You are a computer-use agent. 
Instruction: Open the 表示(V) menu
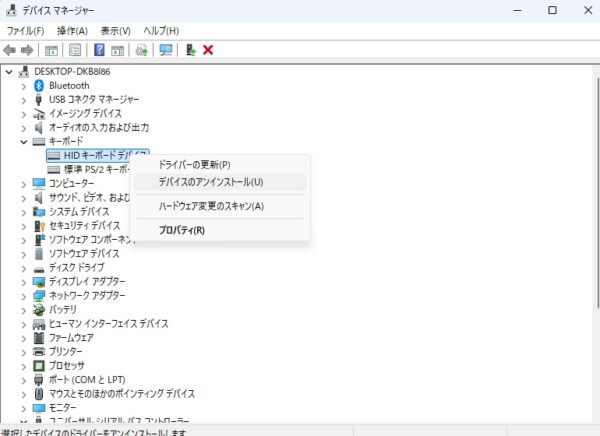[116, 31]
